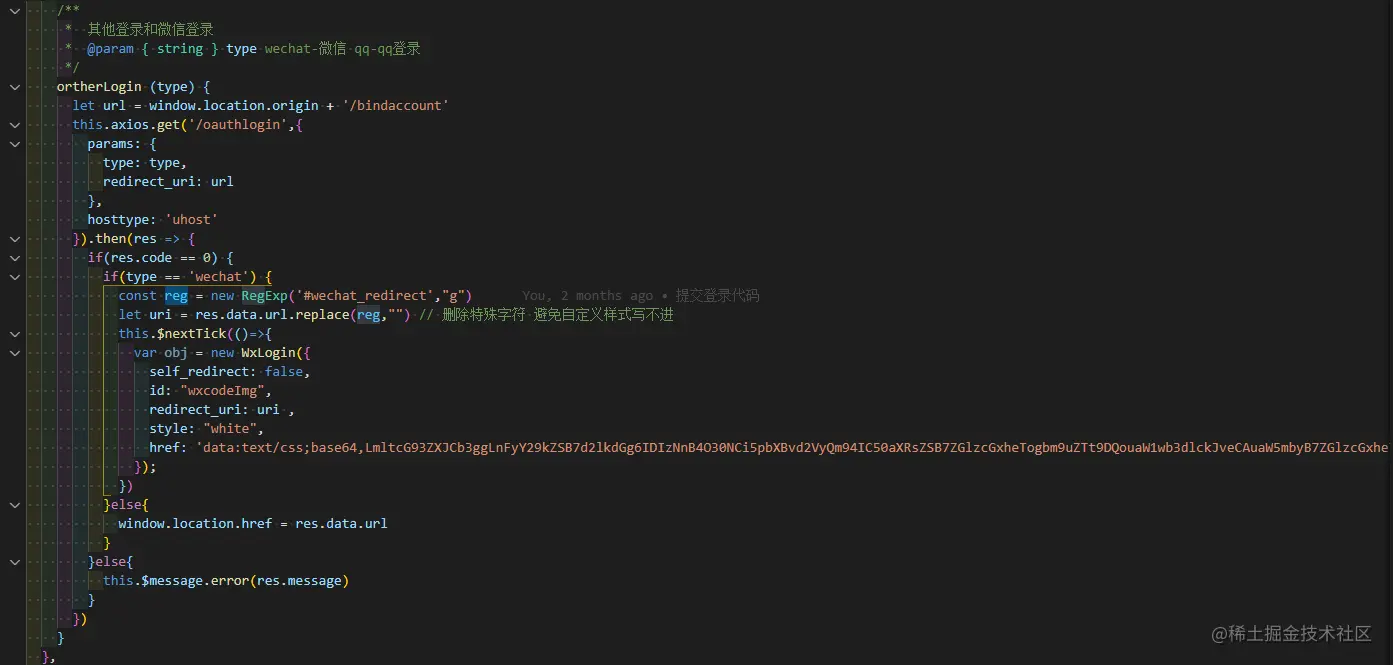Click the '/bindaccount' string literal

click(x=395, y=105)
